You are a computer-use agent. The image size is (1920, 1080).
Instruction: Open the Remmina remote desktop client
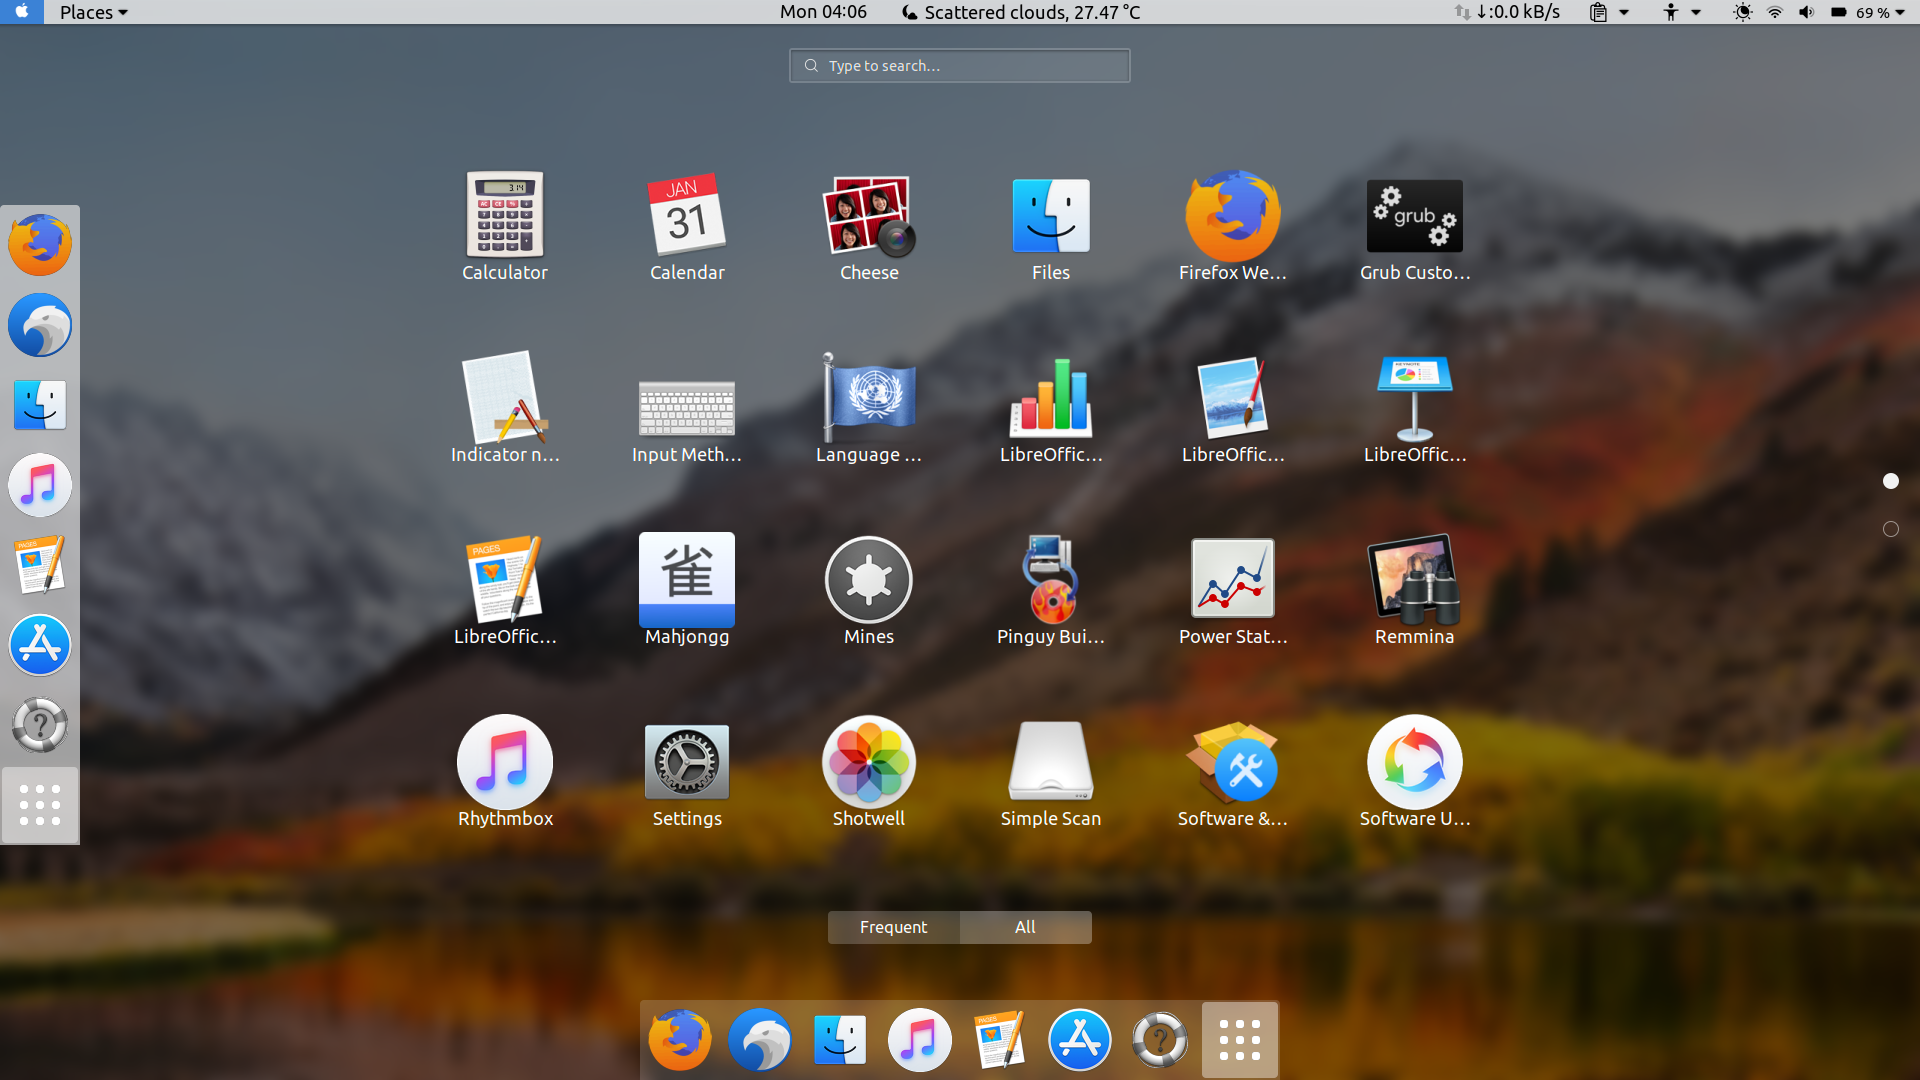pos(1414,580)
